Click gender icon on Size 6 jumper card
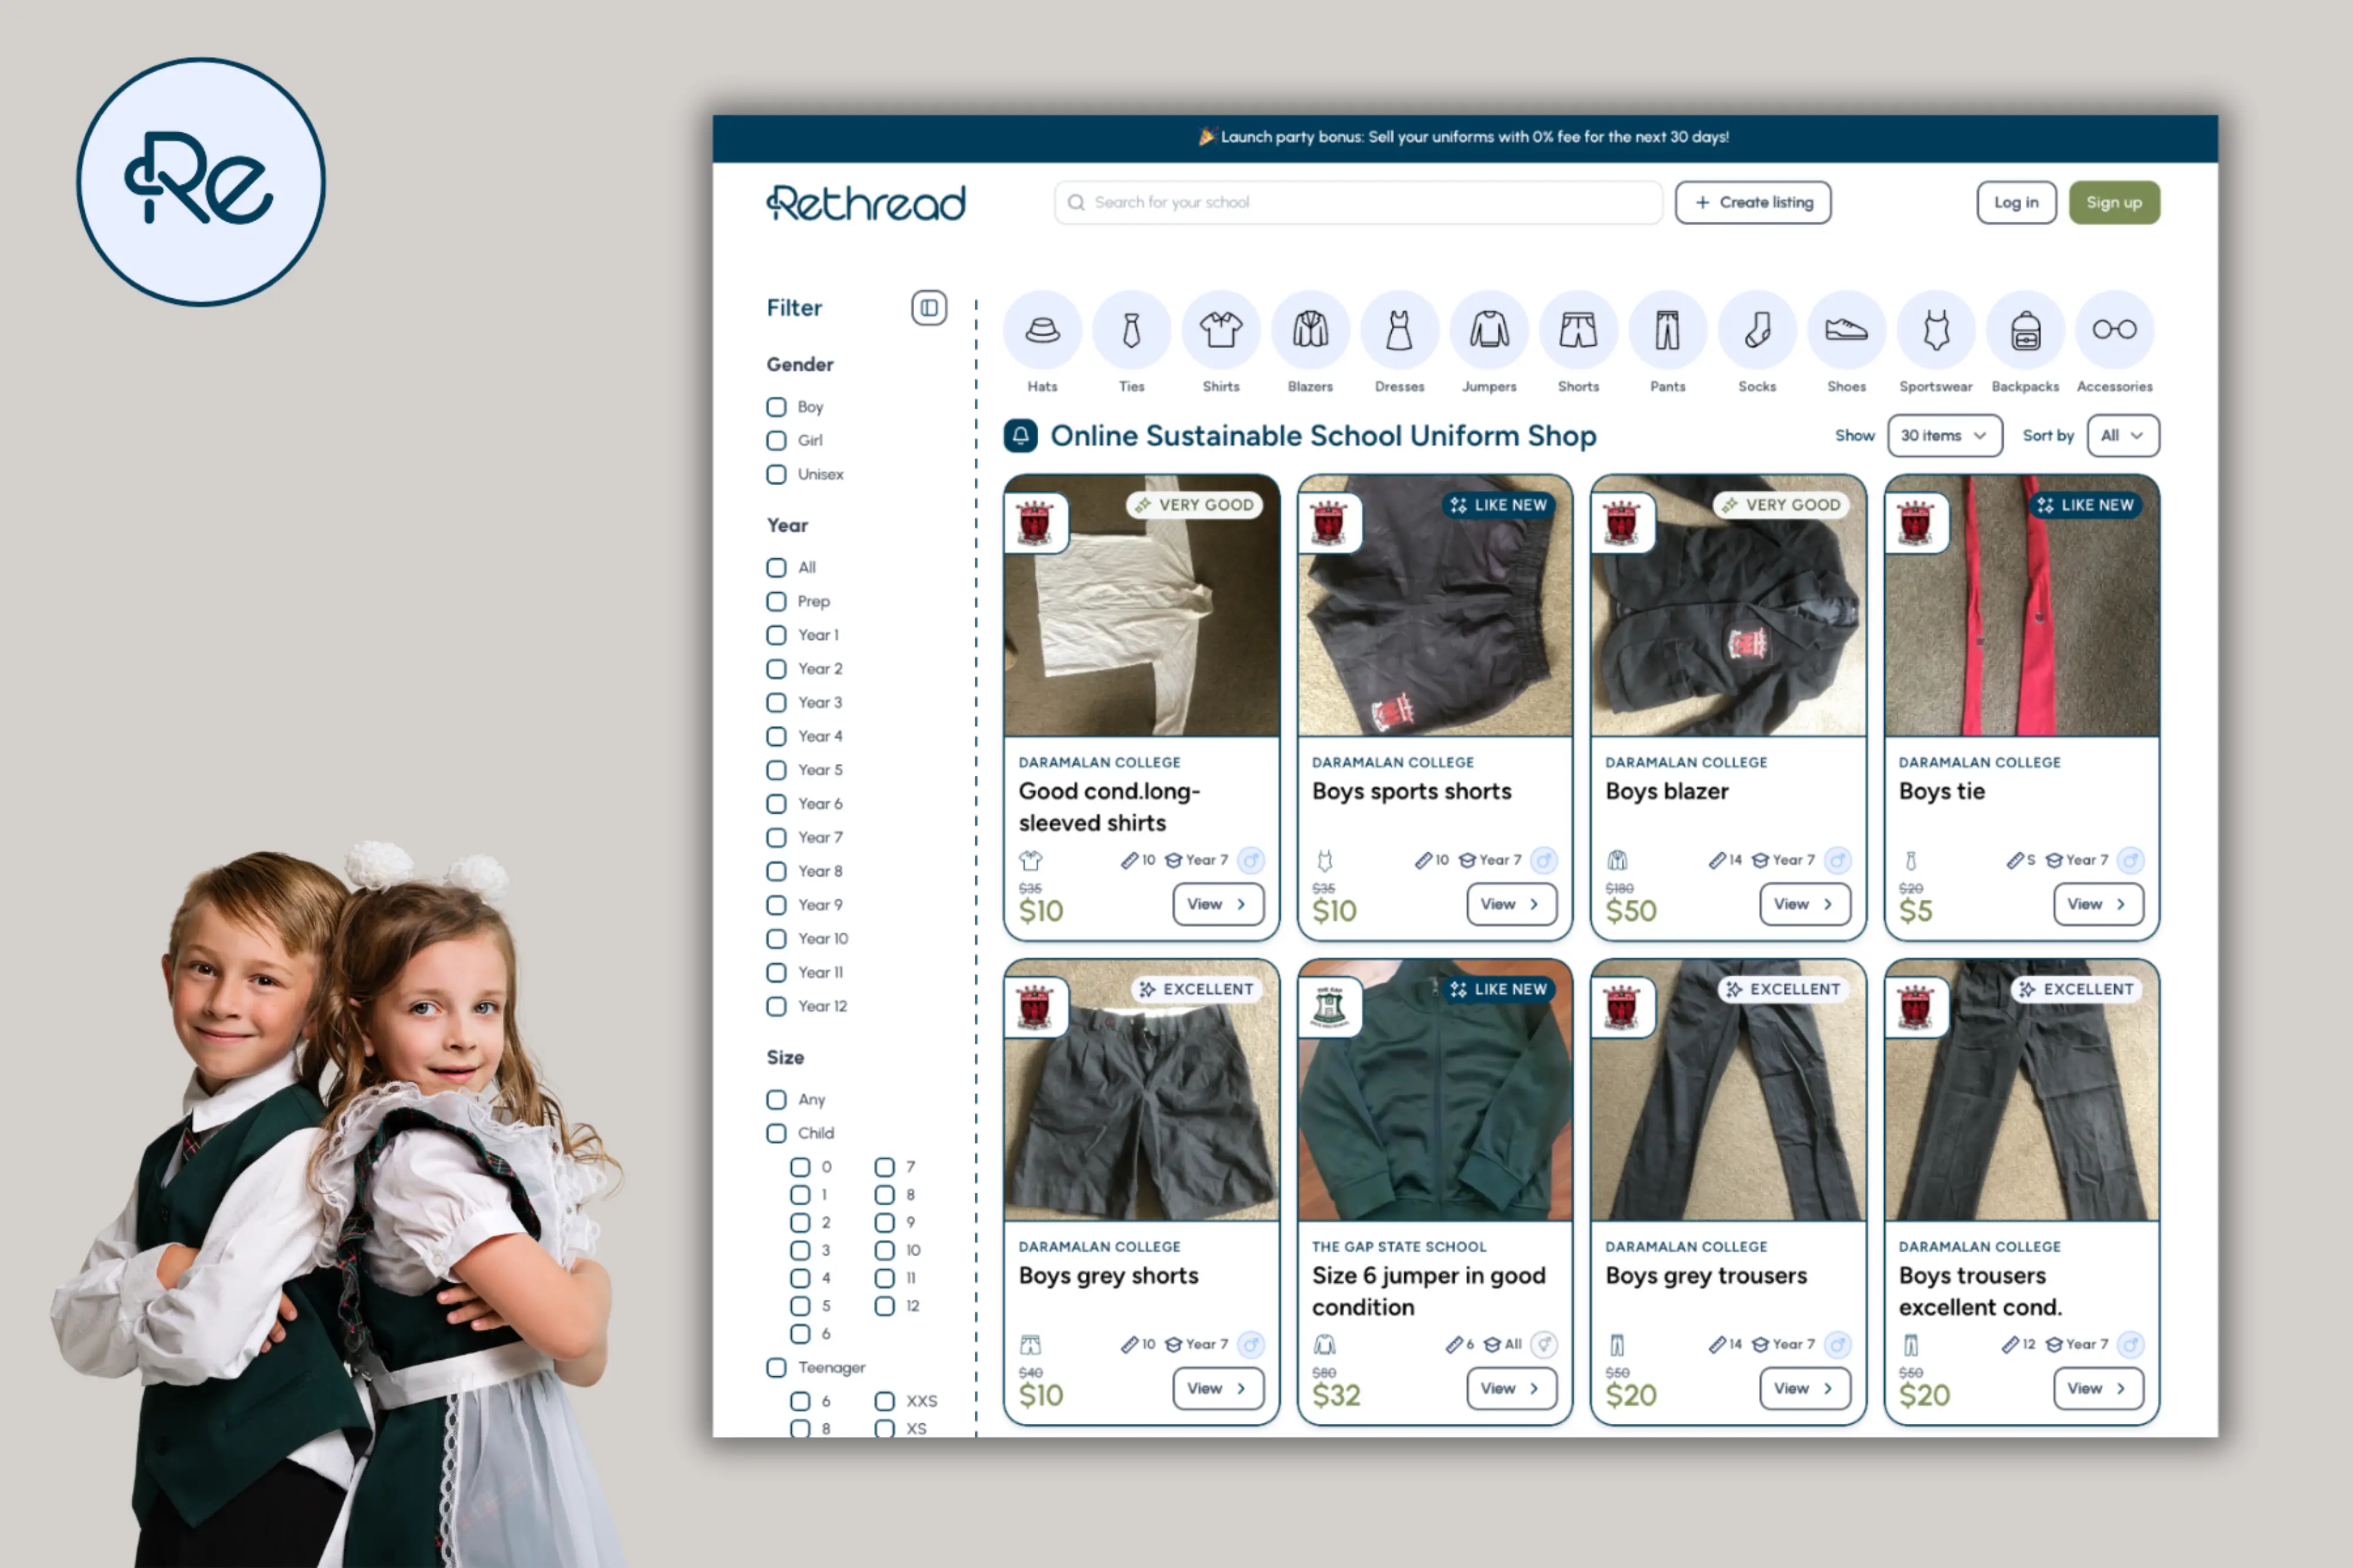2353x1568 pixels. 1544,1345
